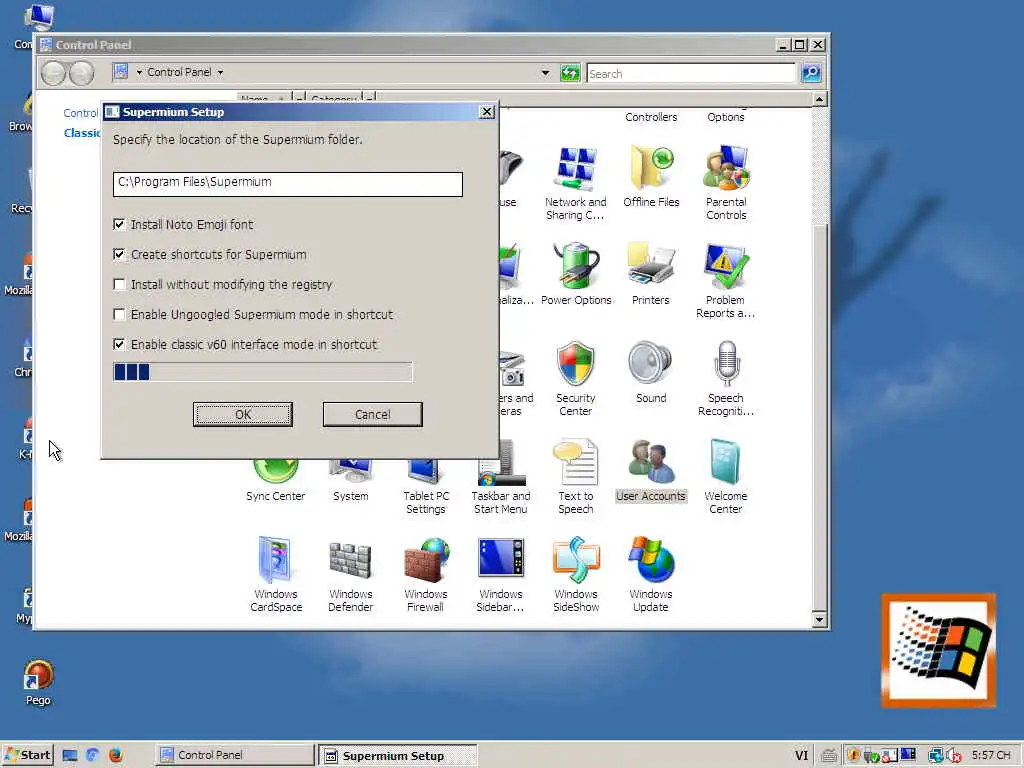The image size is (1024, 768).
Task: Open Speech Recognition microphone icon
Action: click(726, 364)
